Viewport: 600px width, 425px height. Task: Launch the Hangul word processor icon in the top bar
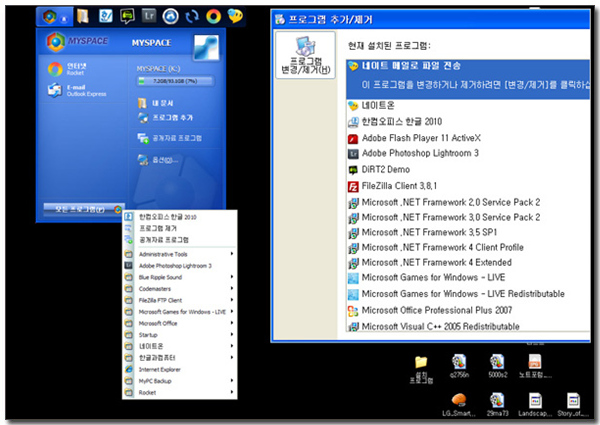click(x=105, y=16)
